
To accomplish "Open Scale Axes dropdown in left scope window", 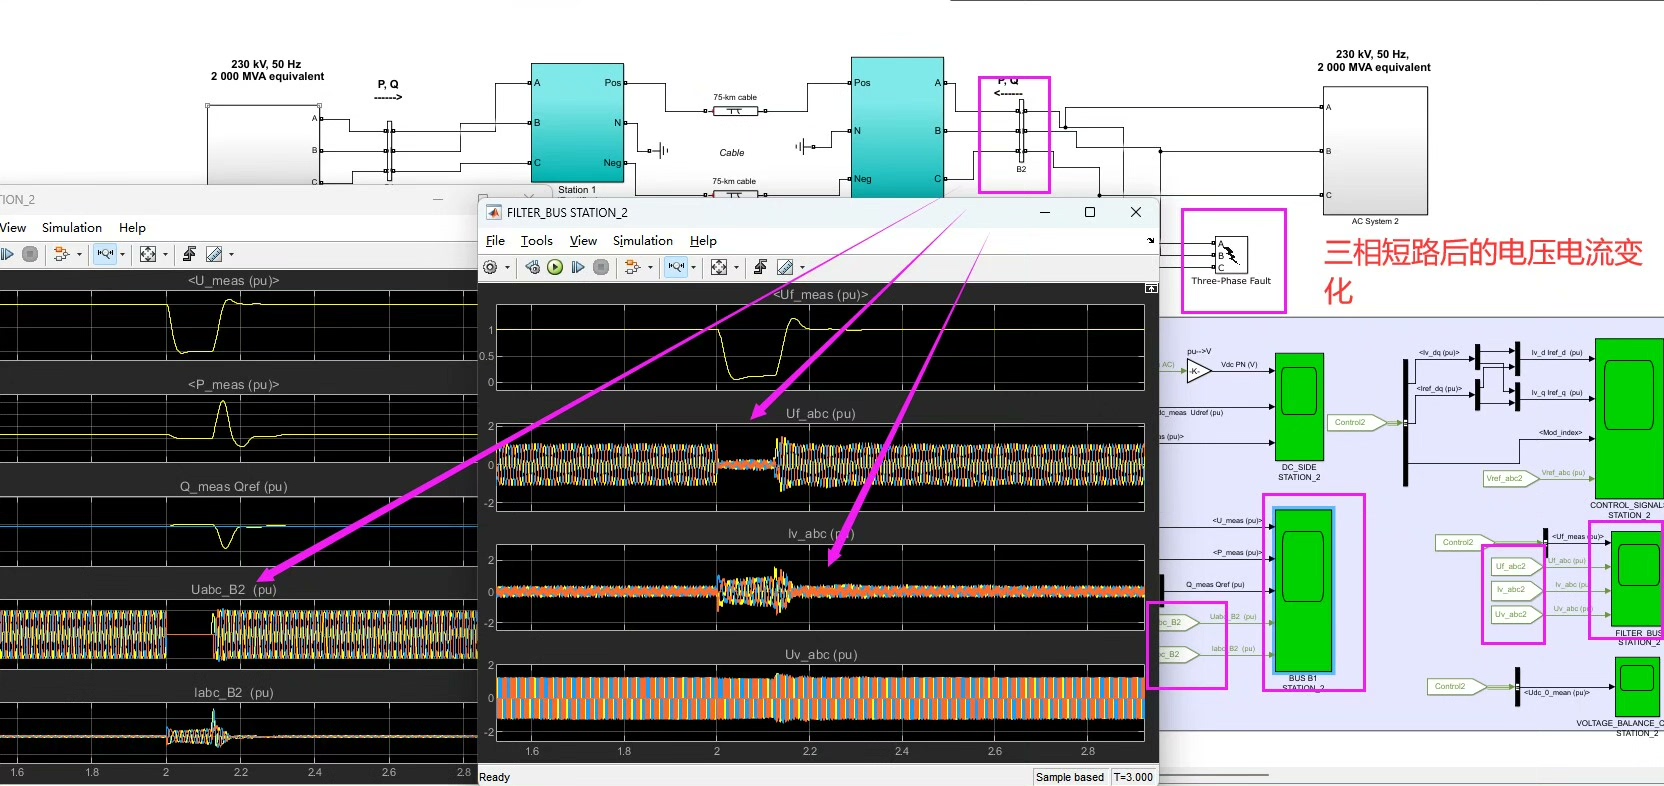I will click(x=165, y=254).
